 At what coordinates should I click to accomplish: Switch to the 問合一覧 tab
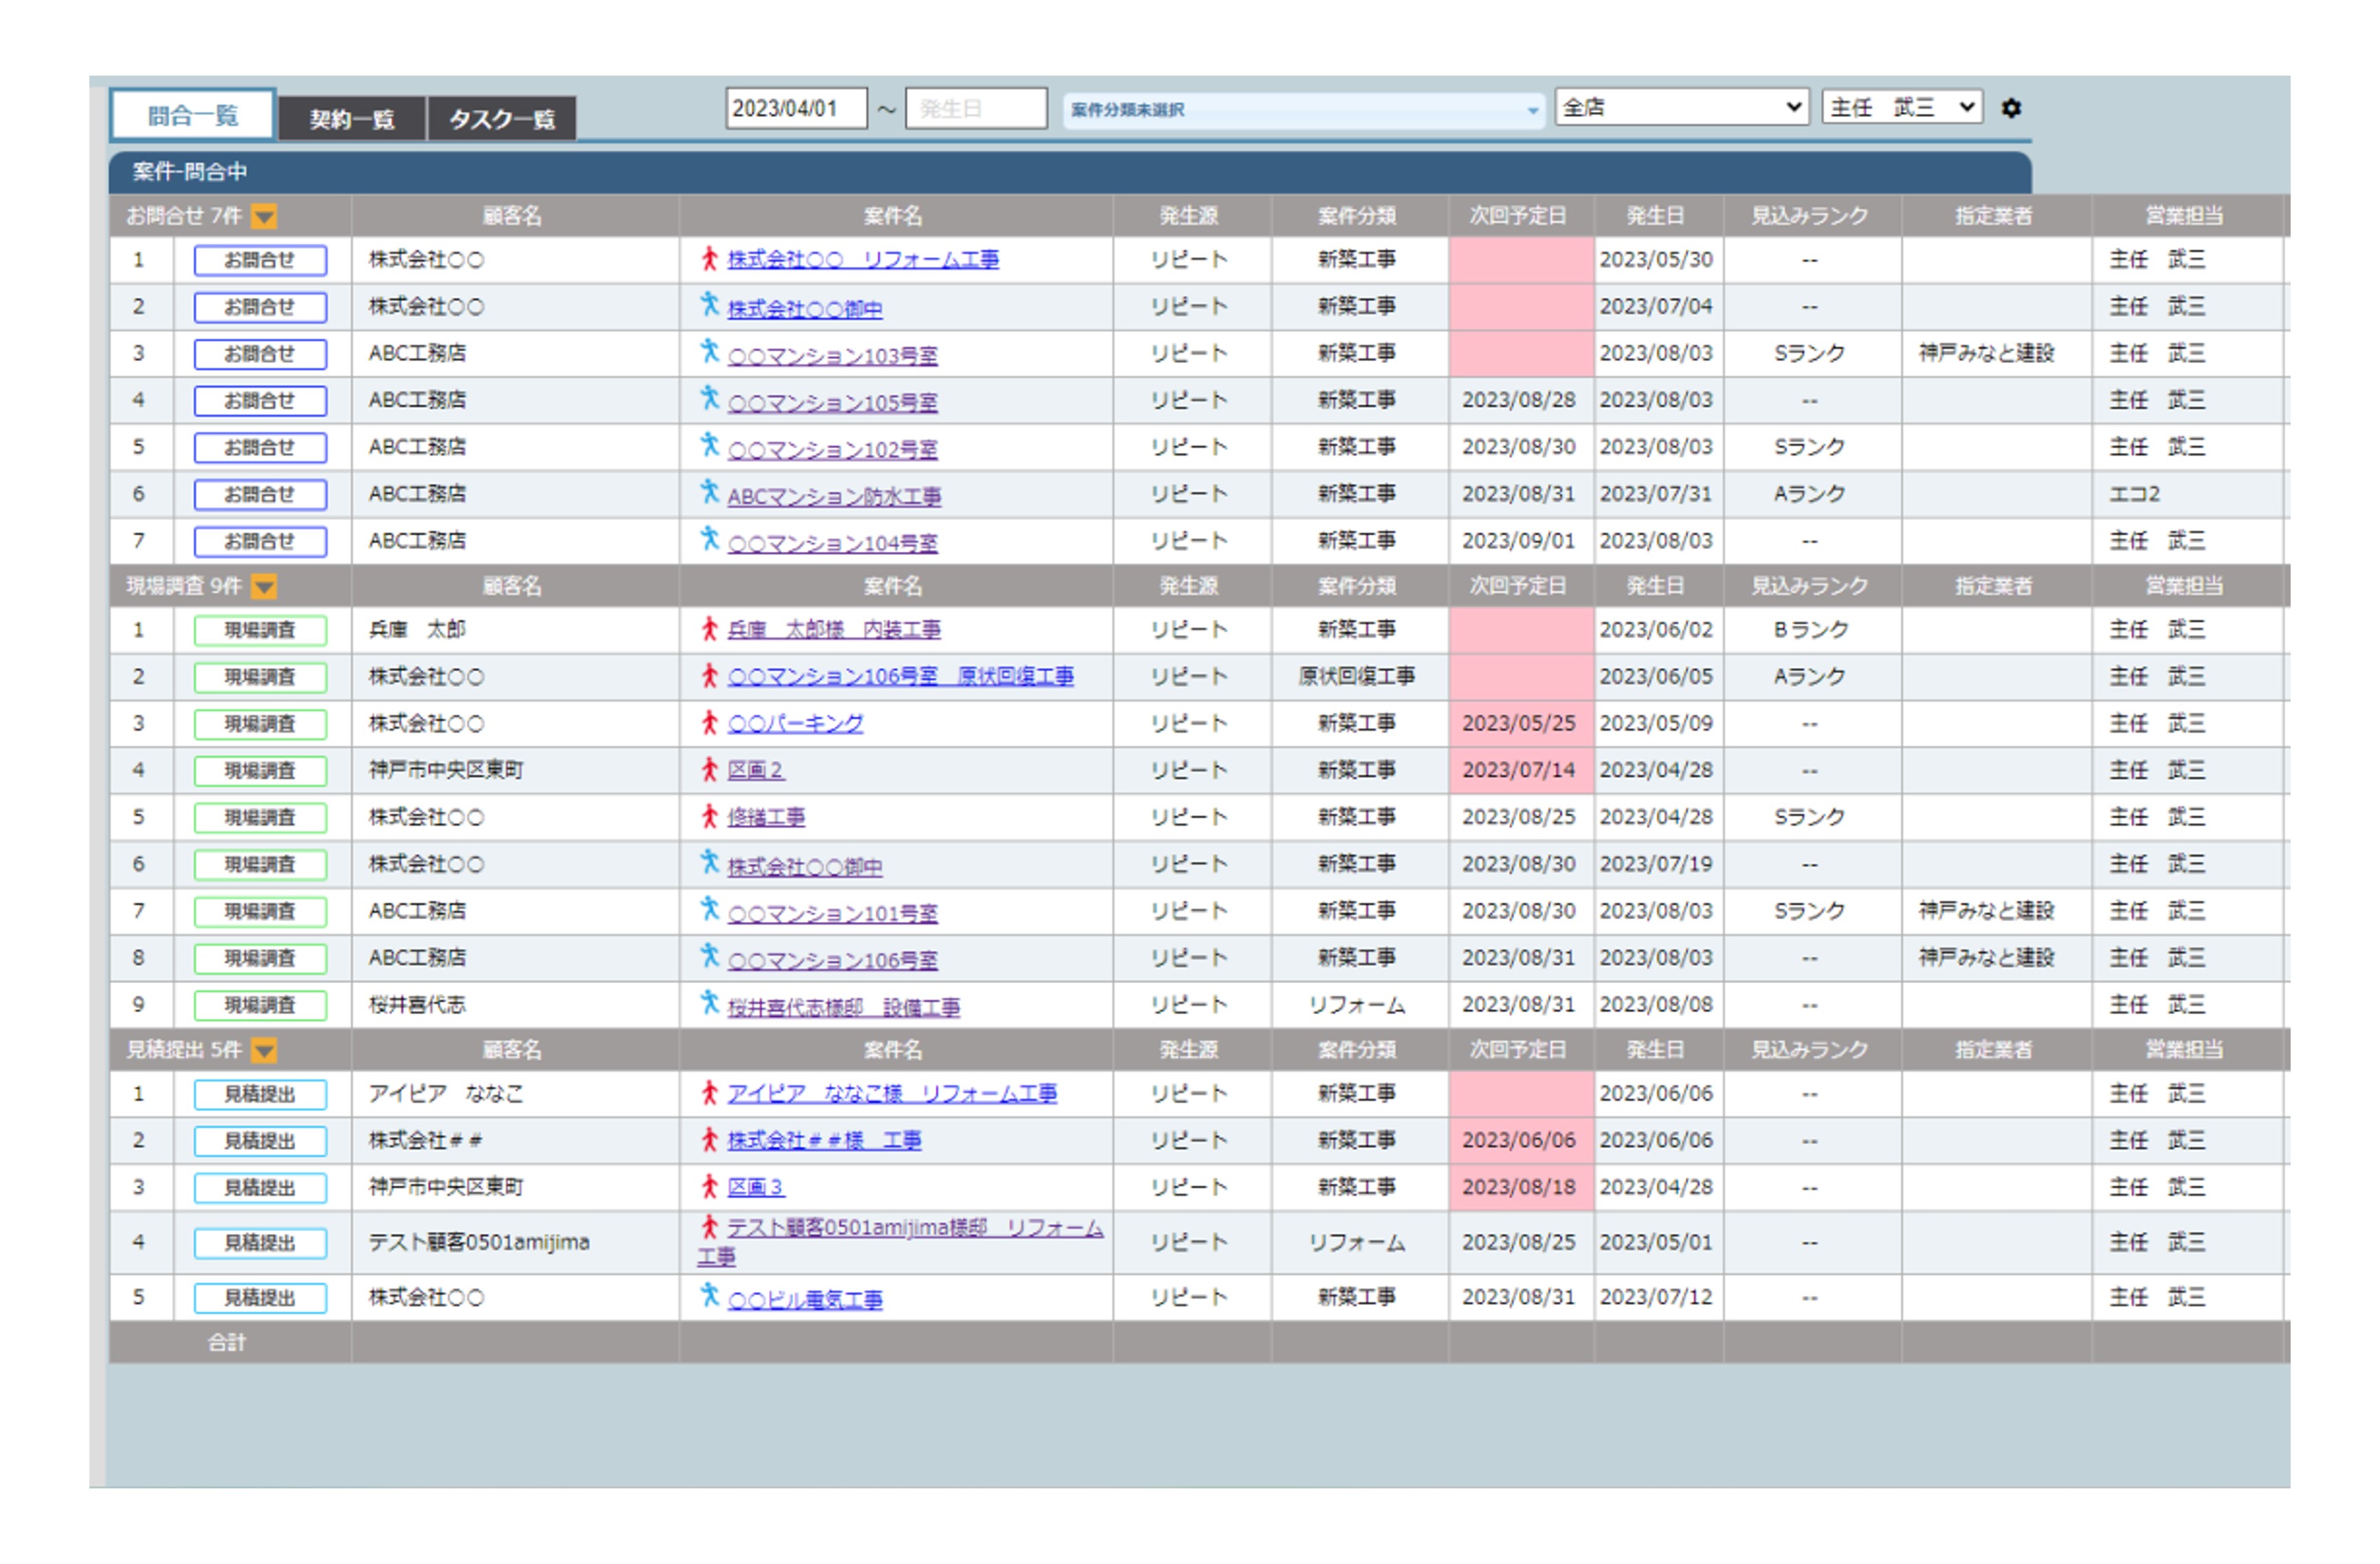[193, 115]
